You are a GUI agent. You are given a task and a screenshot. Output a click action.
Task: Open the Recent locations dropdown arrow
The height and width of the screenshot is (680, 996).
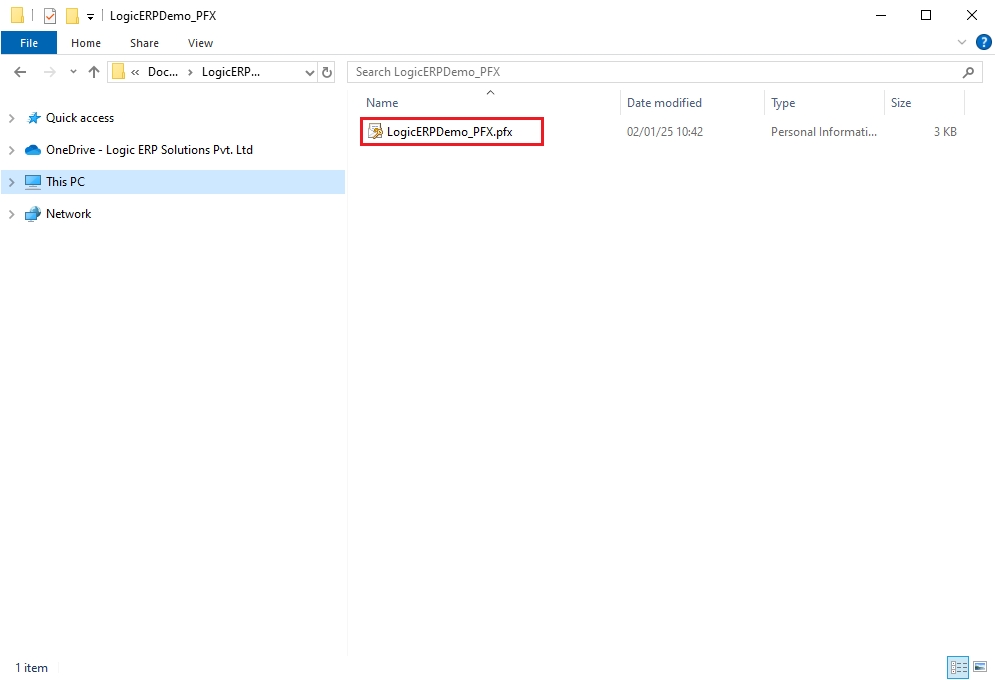[73, 72]
